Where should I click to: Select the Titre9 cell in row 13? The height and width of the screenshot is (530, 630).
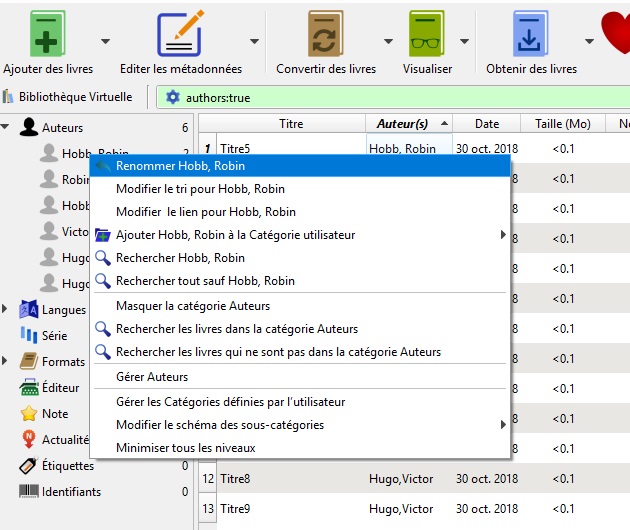coord(291,508)
